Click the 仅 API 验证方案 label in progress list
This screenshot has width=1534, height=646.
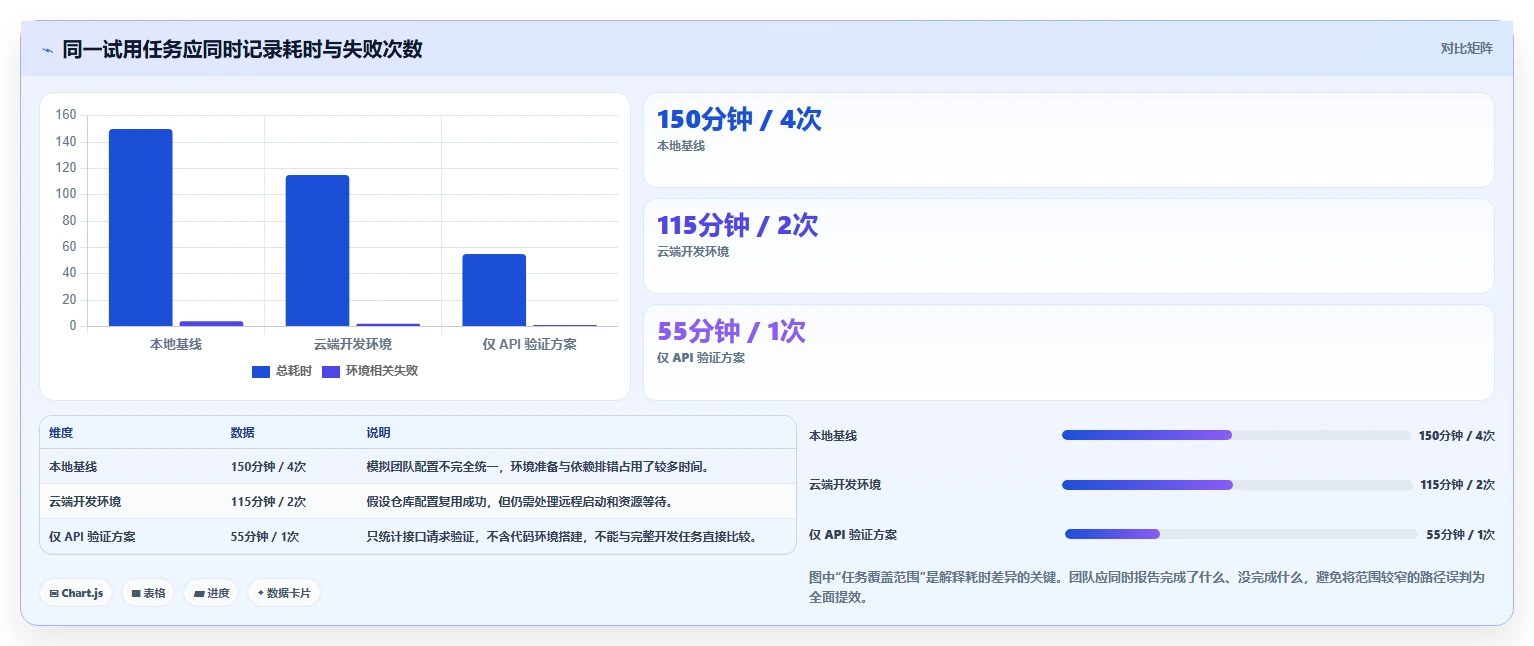(853, 535)
